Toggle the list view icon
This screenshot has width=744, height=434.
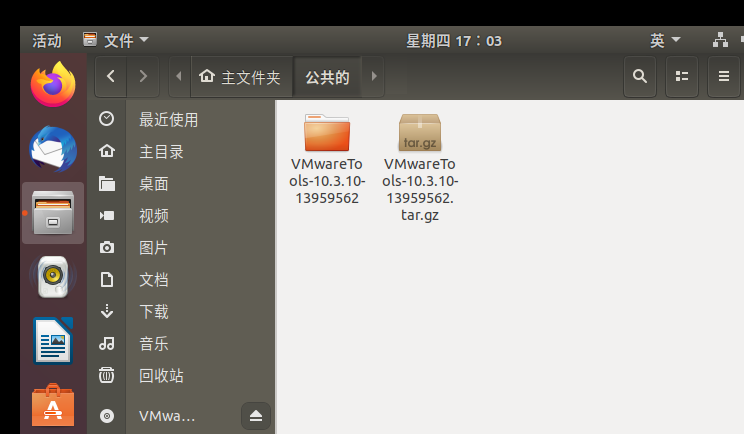pos(682,76)
